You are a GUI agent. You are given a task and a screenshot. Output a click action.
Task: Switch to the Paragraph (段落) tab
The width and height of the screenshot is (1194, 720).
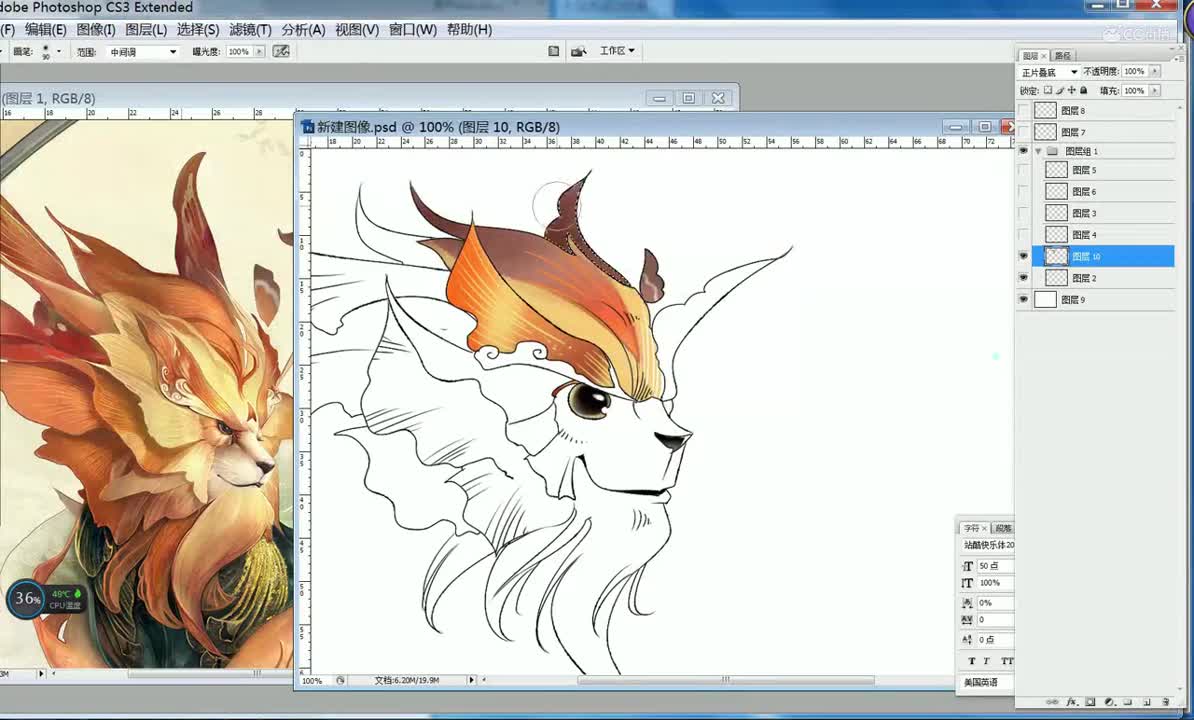coord(1004,528)
